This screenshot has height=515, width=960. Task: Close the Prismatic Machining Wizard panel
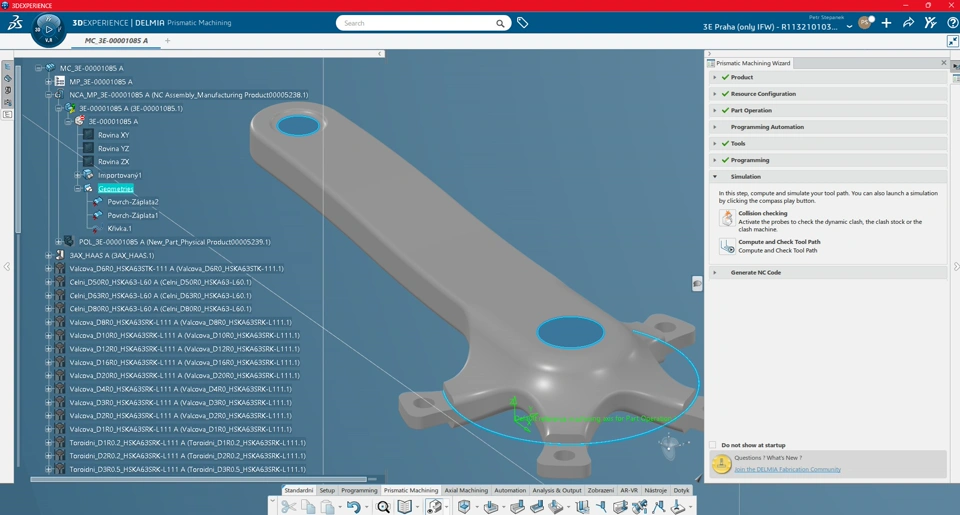(x=943, y=62)
